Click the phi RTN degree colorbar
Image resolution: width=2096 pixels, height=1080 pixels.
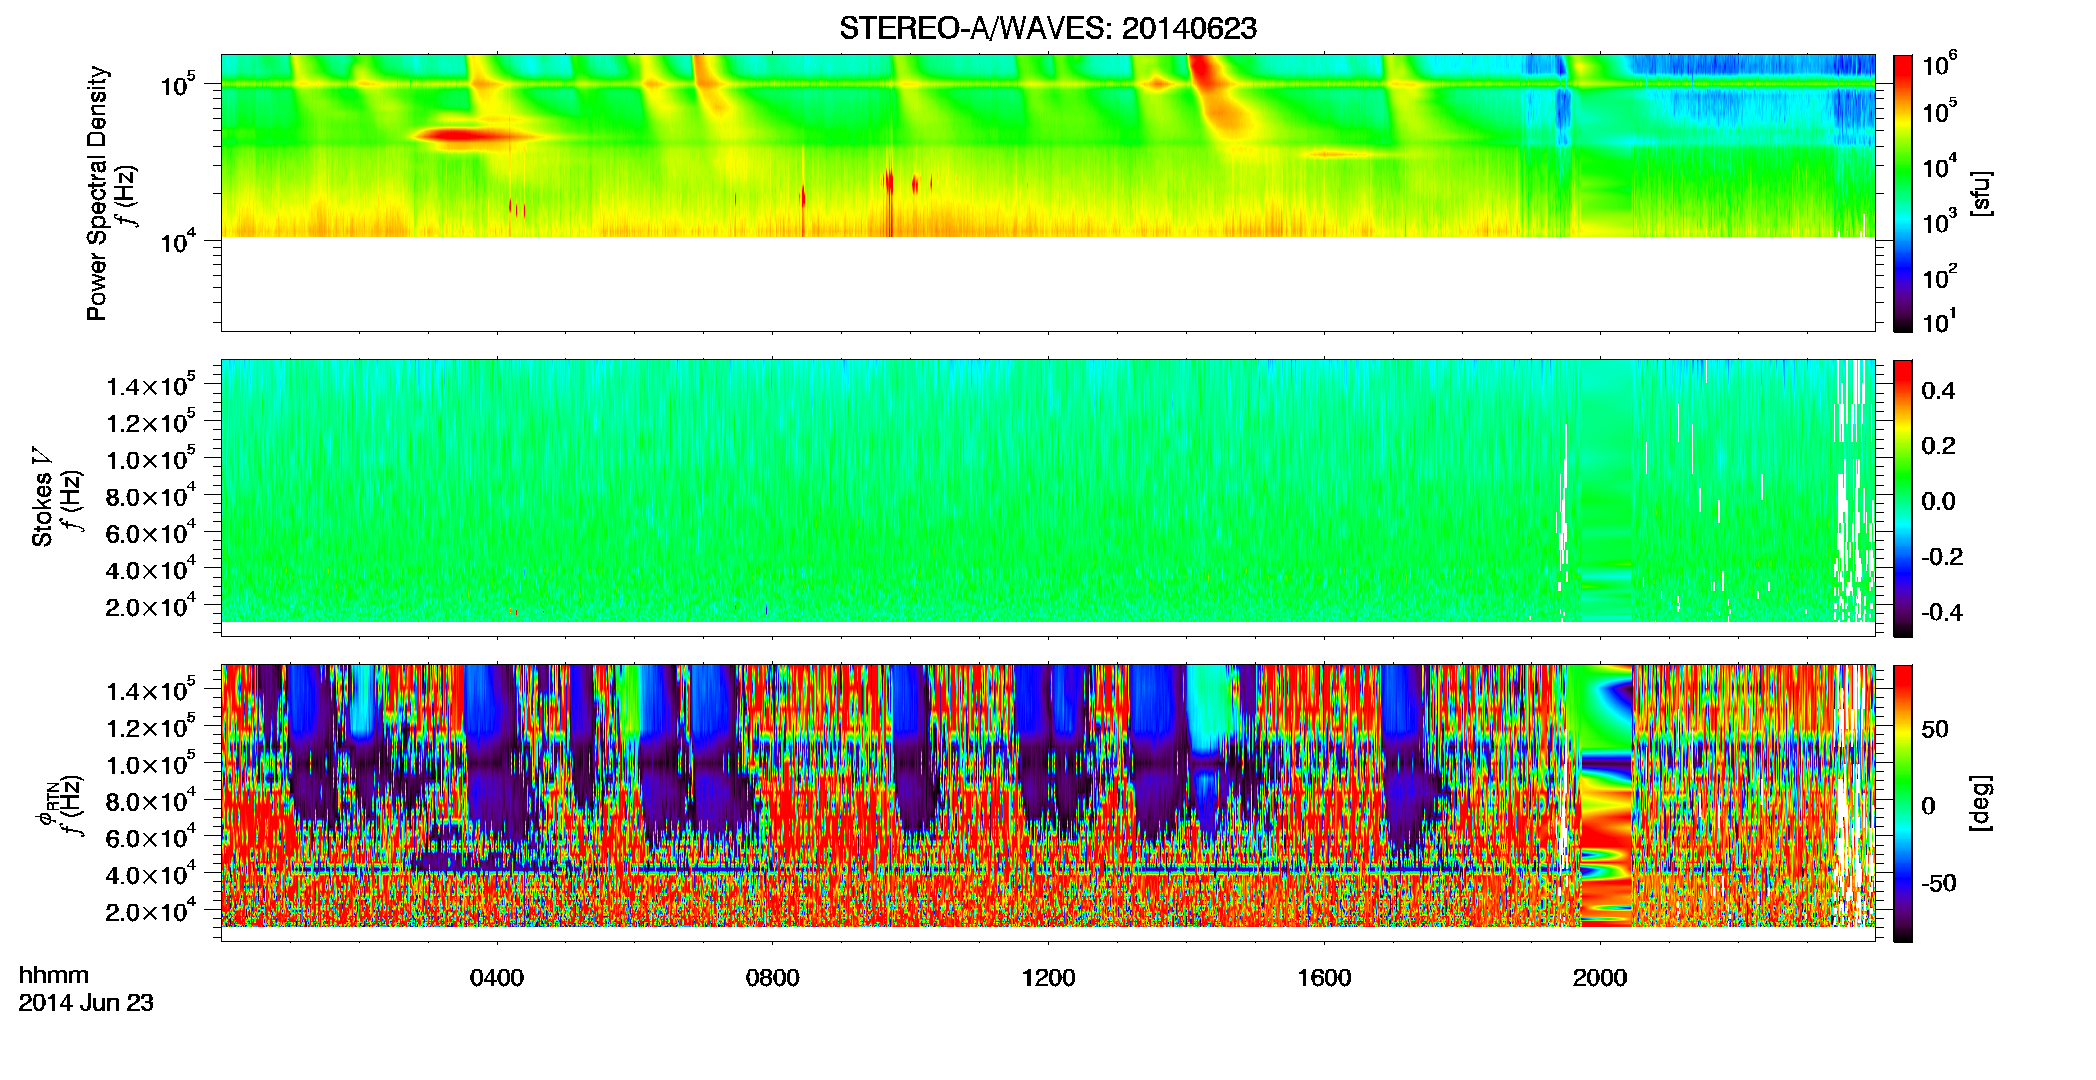pos(1903,803)
